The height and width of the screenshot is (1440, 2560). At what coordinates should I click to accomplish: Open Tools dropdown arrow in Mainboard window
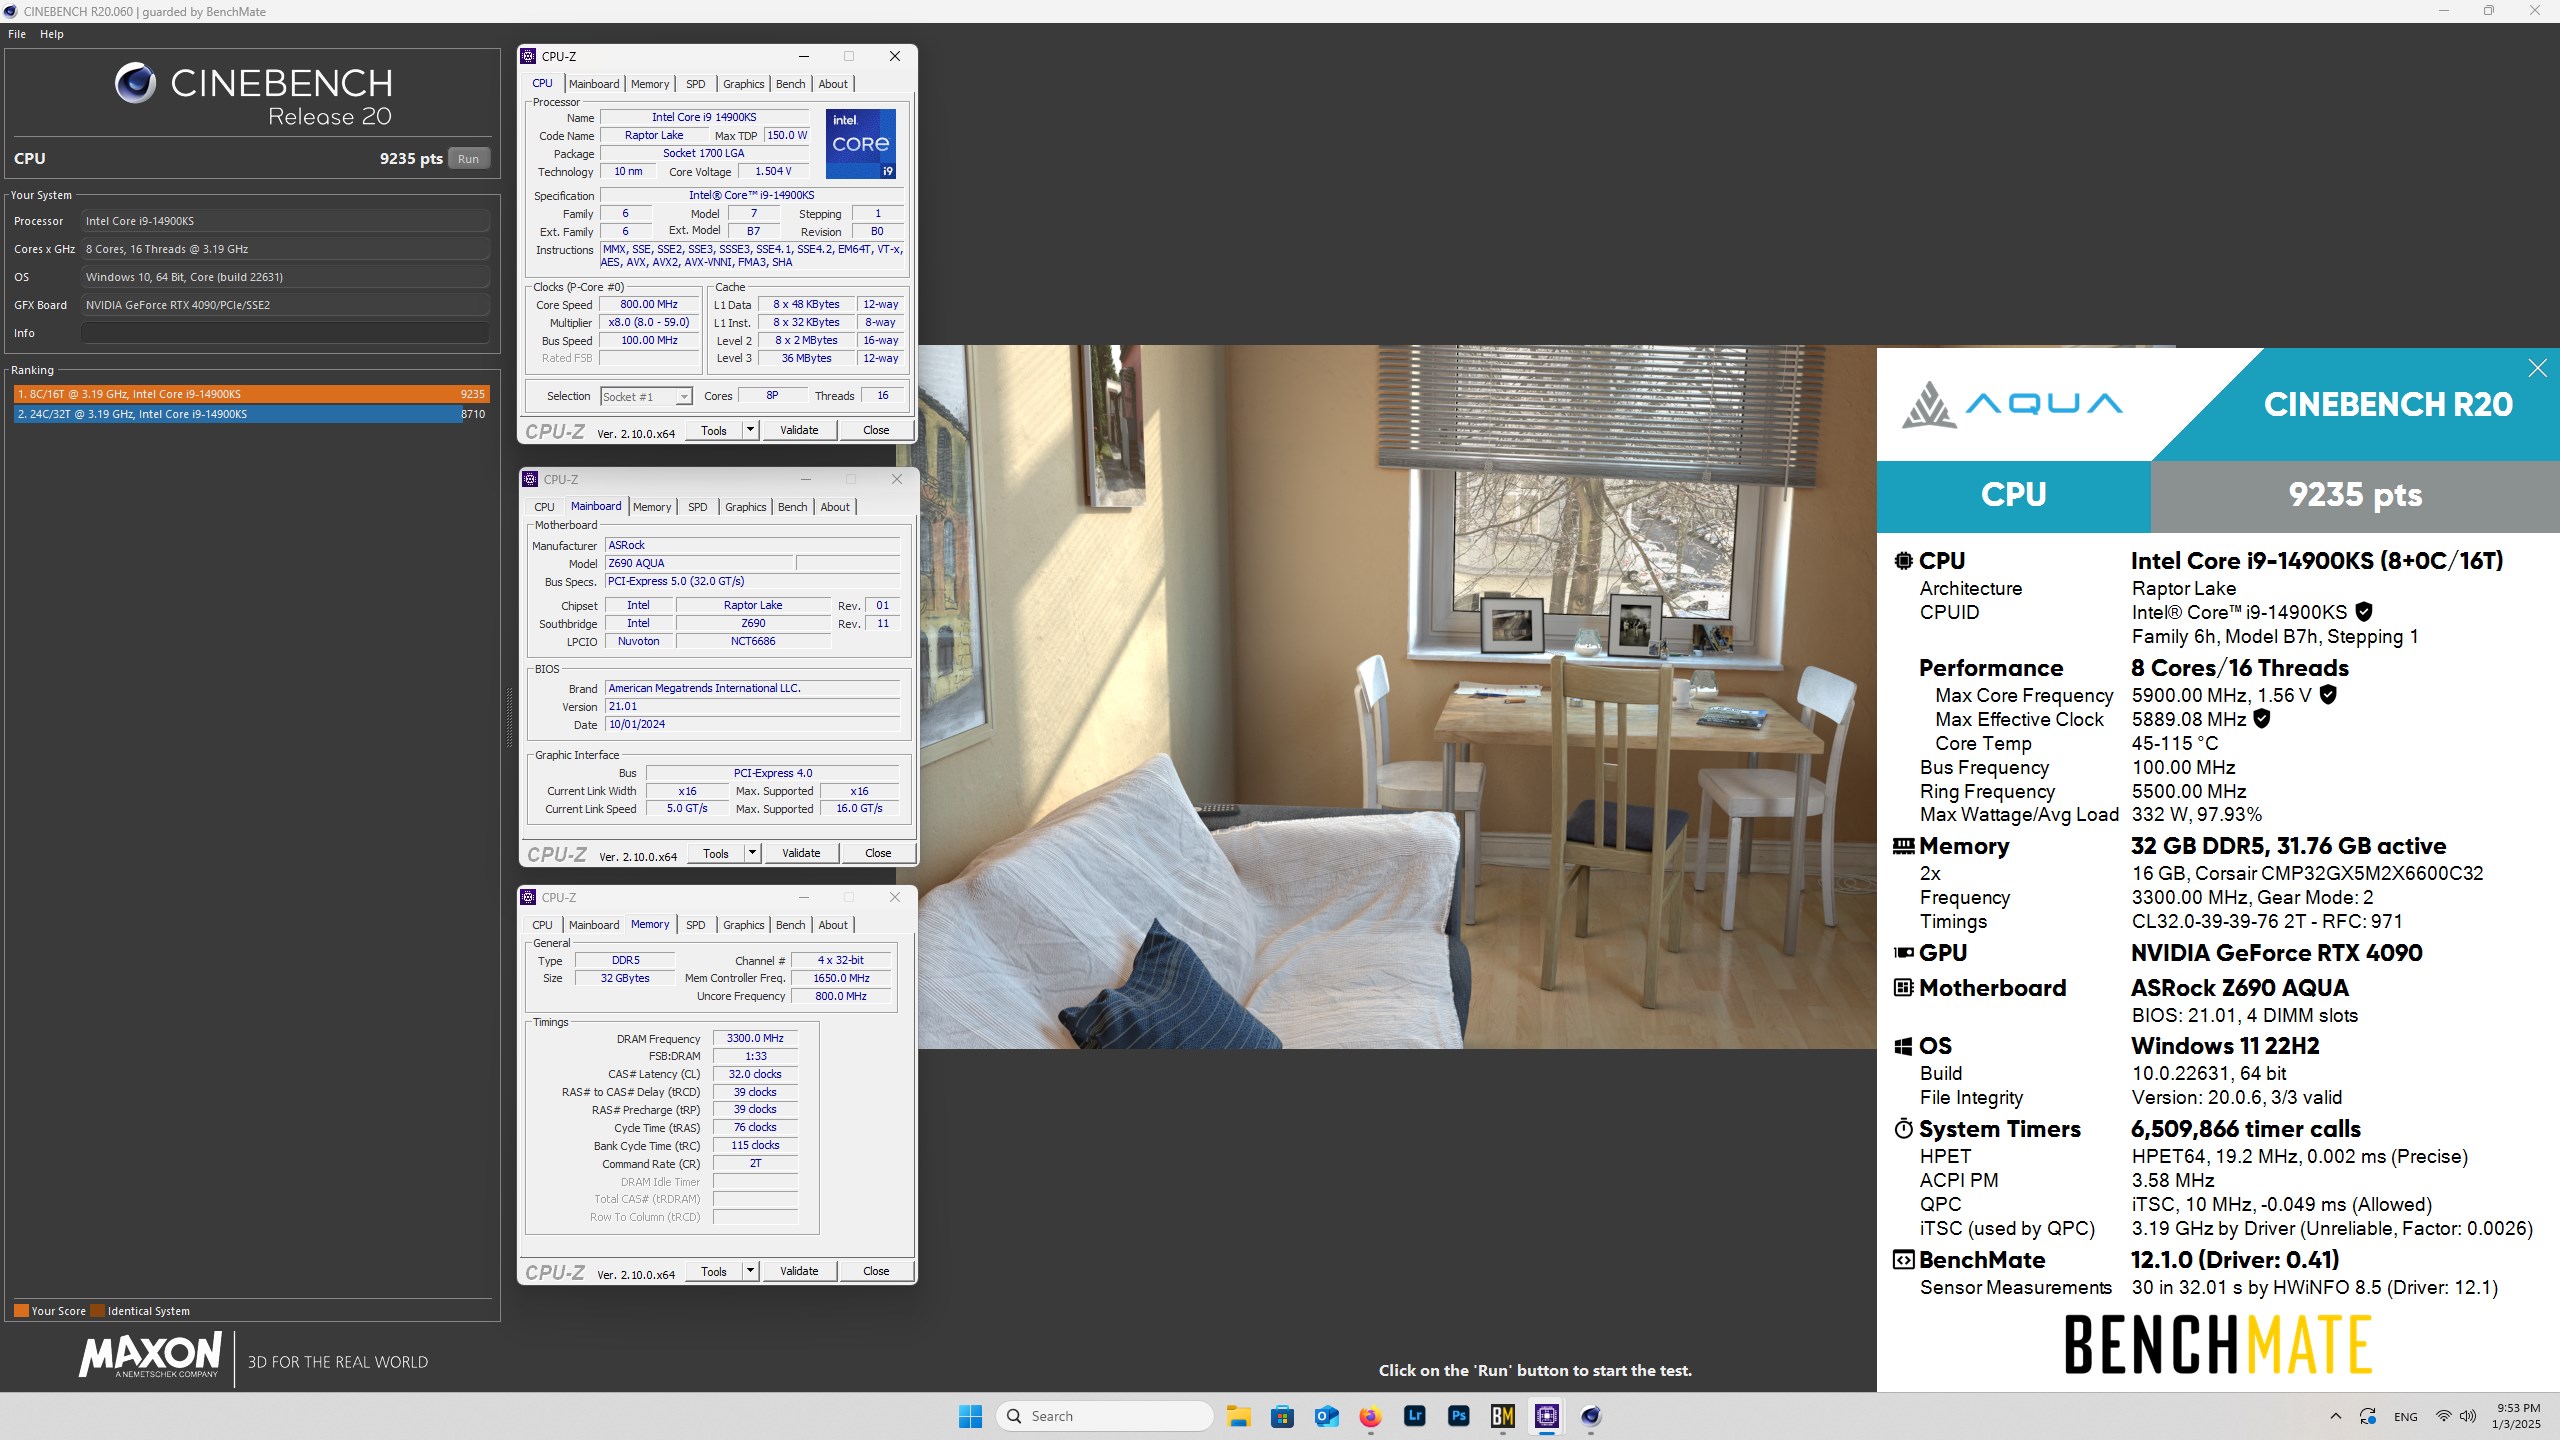(x=752, y=853)
